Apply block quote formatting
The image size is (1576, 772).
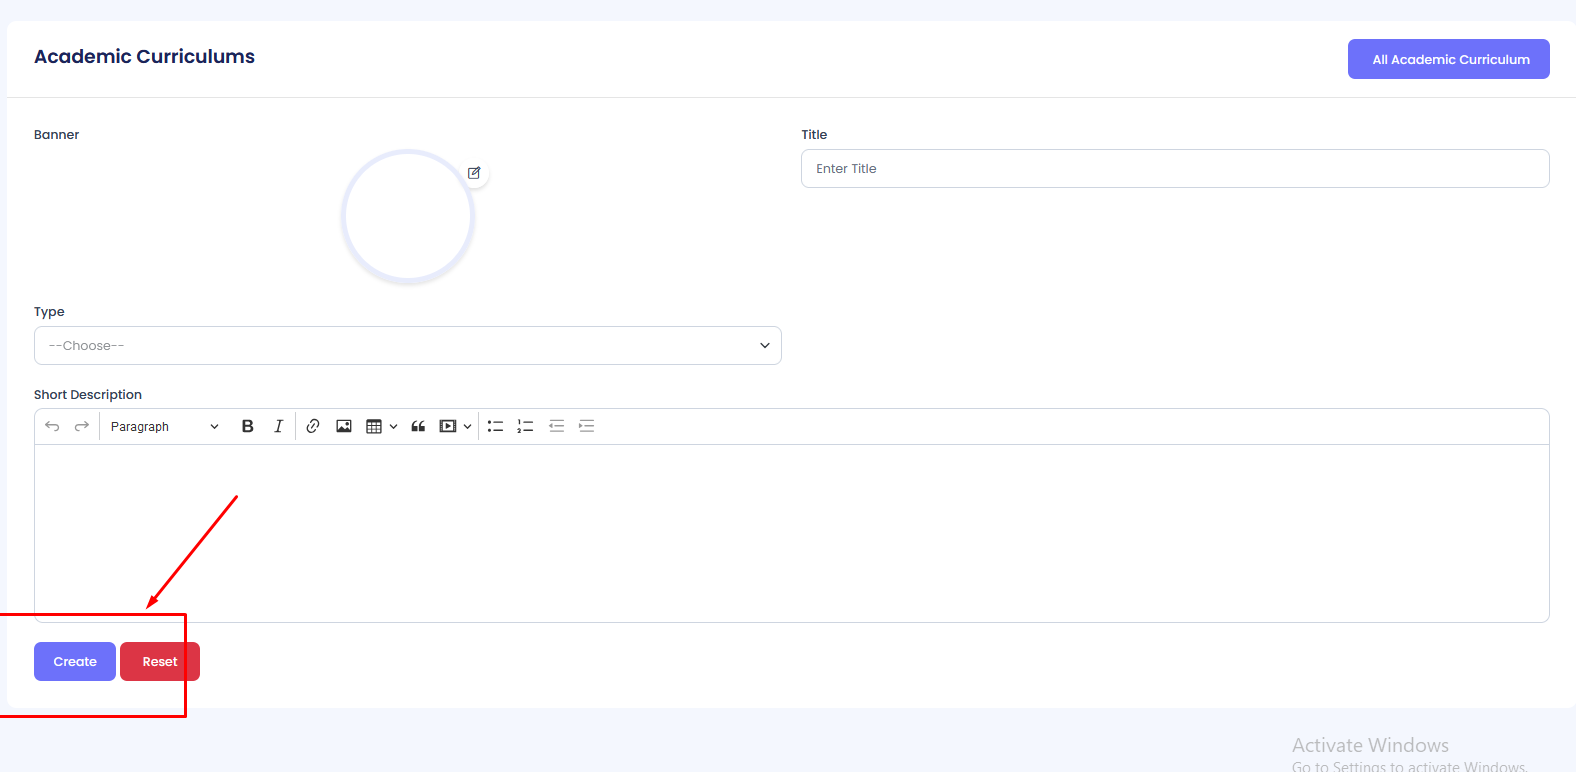pyautogui.click(x=418, y=426)
